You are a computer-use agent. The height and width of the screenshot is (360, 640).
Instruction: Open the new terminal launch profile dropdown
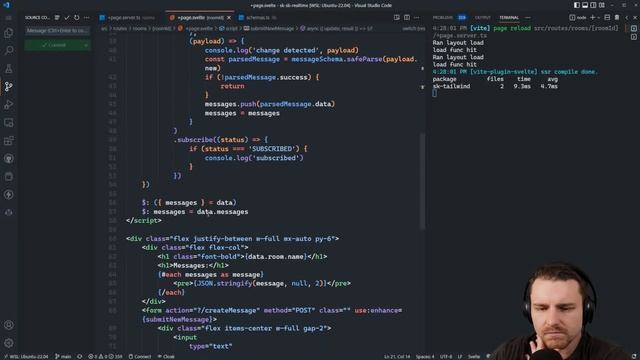[598, 18]
